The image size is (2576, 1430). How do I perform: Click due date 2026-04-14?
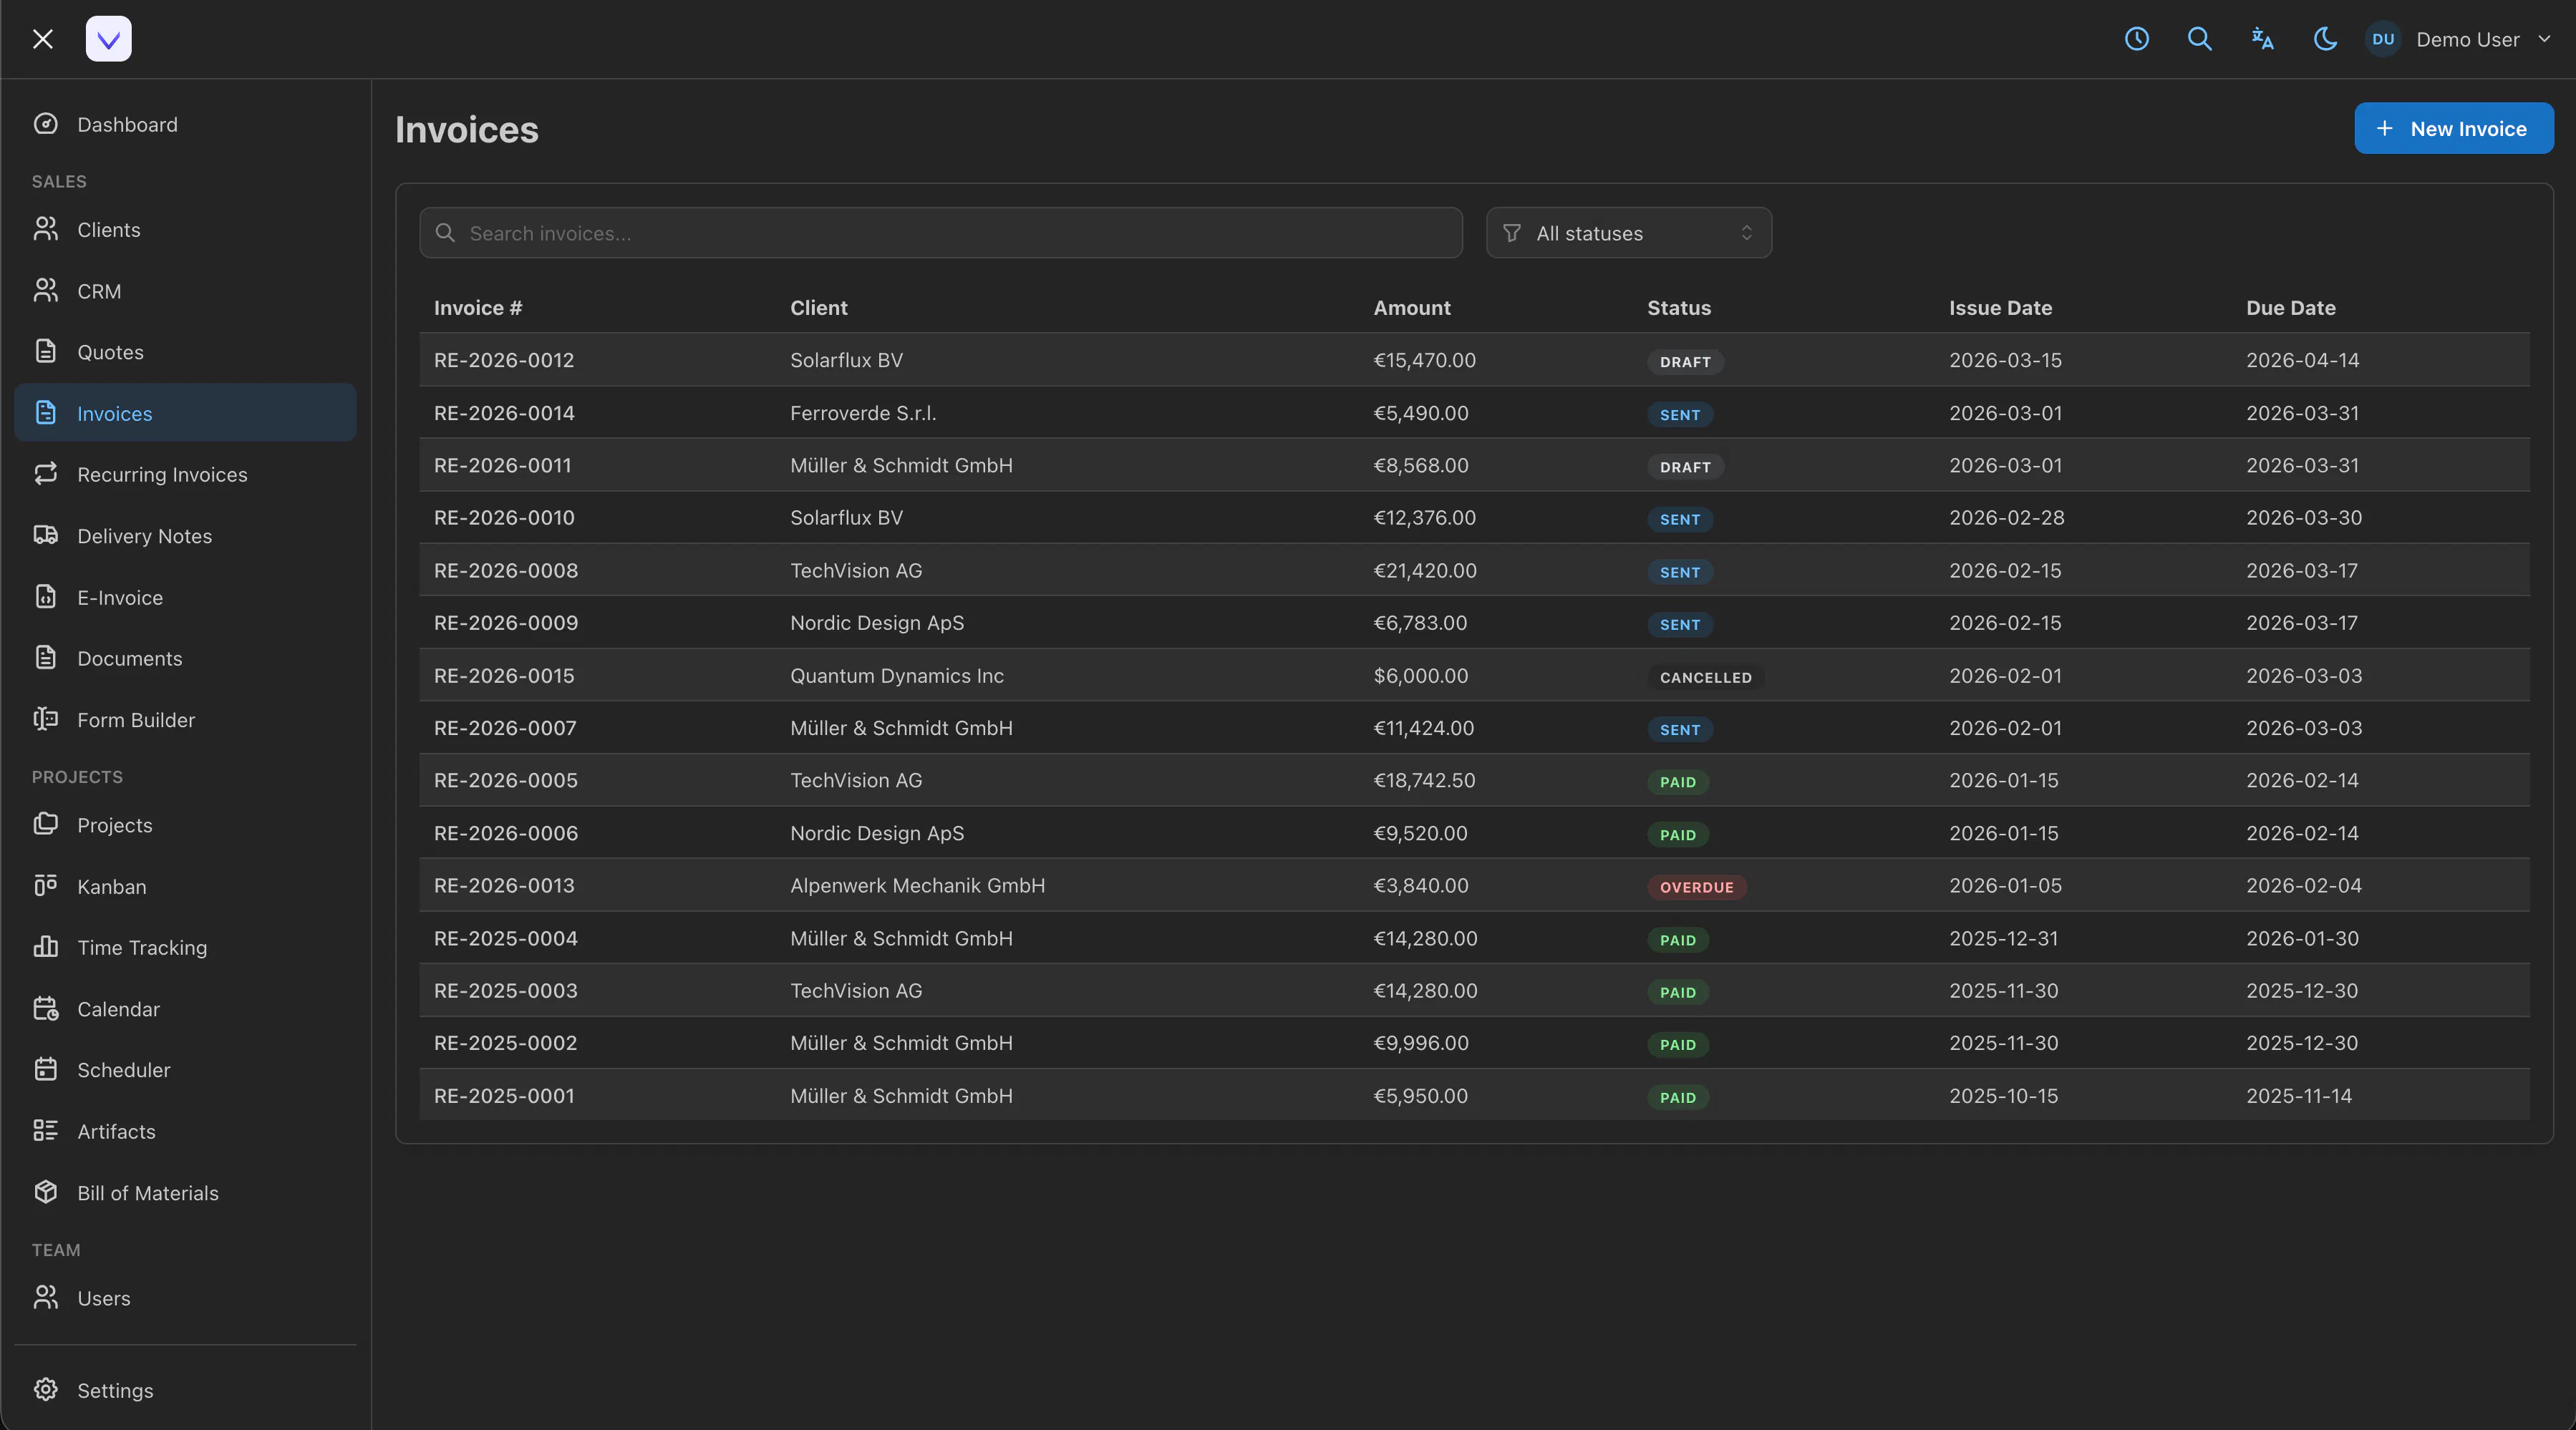tap(2302, 360)
